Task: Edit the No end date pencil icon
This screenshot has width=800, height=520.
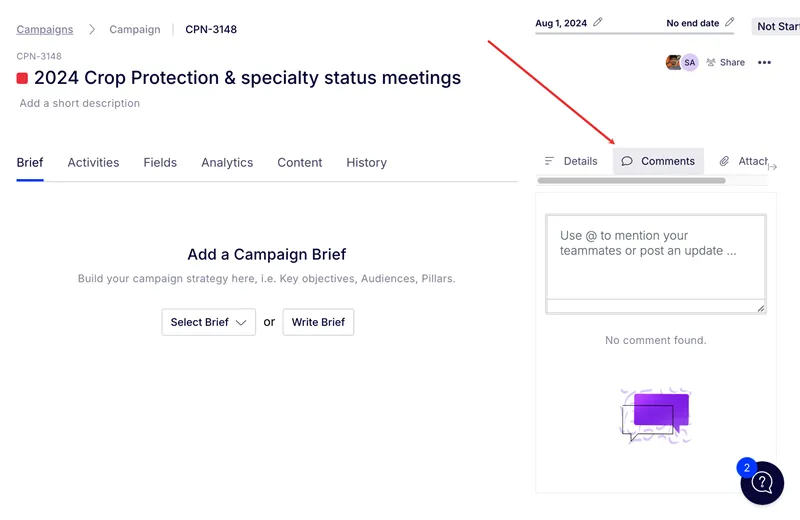Action: pyautogui.click(x=730, y=22)
